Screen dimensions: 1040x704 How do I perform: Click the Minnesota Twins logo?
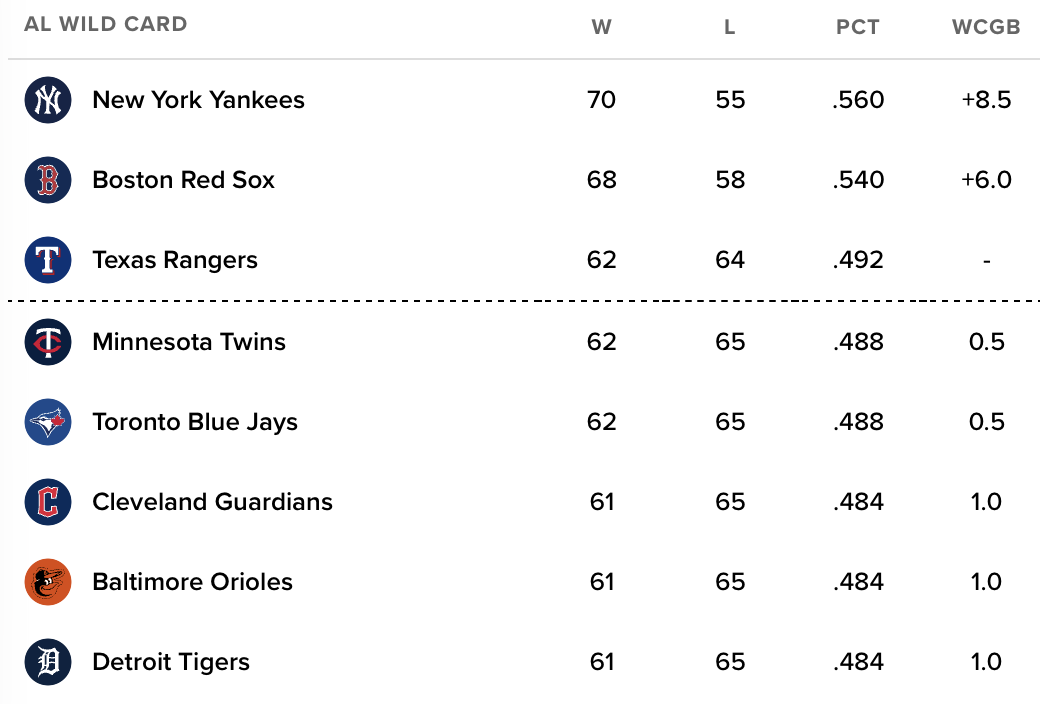[x=48, y=342]
